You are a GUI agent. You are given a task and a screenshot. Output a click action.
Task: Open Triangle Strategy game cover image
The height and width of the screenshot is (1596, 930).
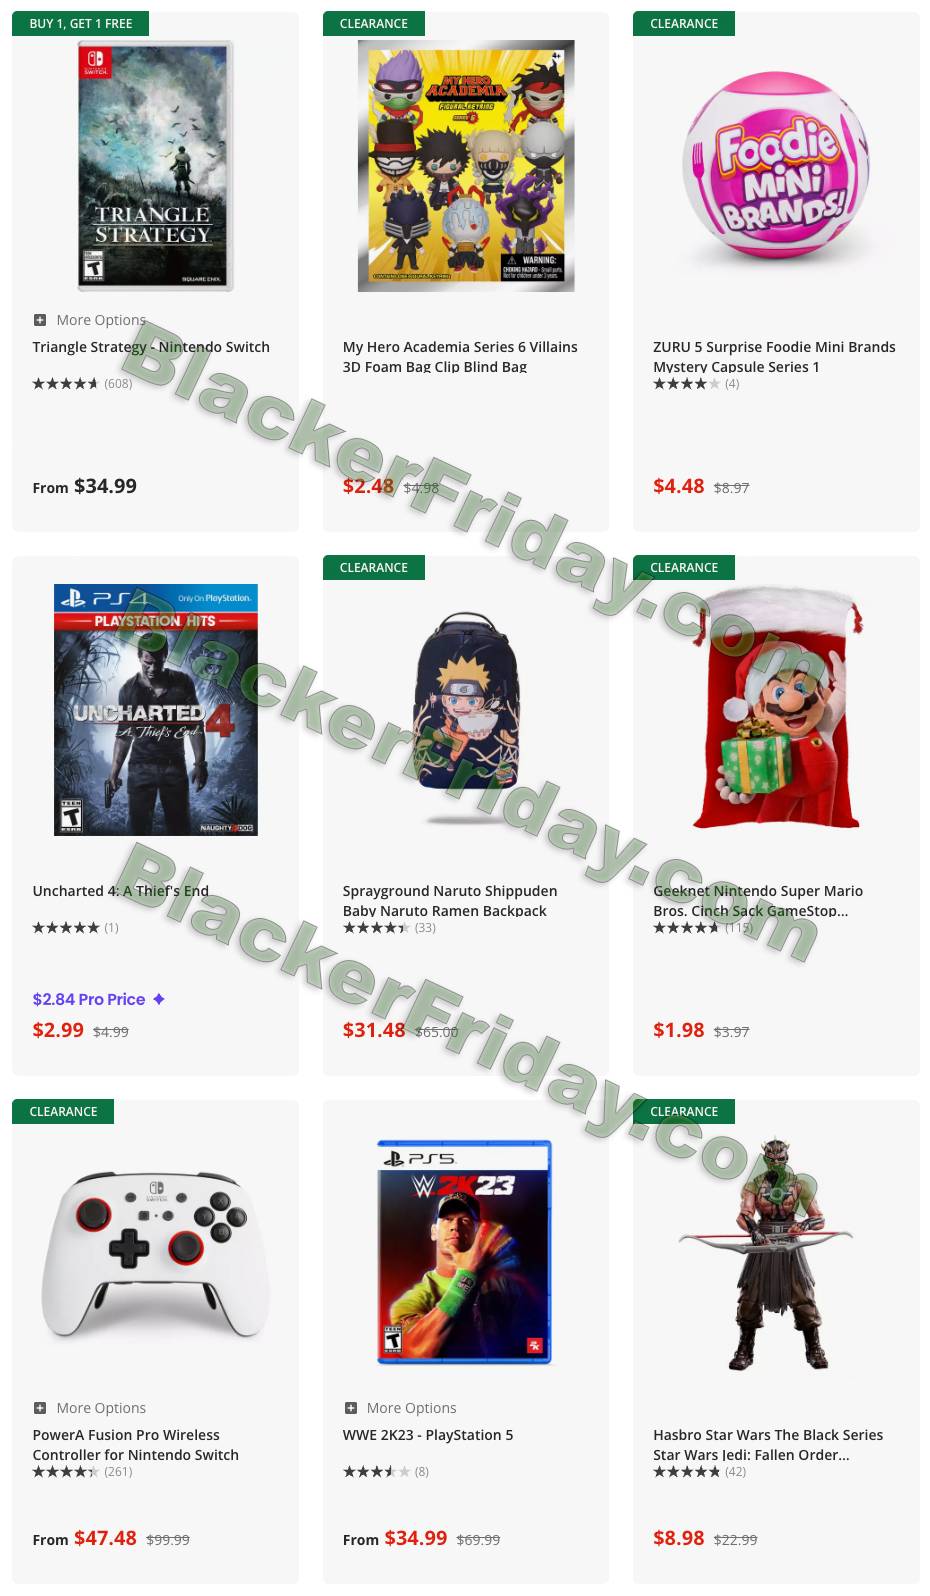click(x=156, y=166)
